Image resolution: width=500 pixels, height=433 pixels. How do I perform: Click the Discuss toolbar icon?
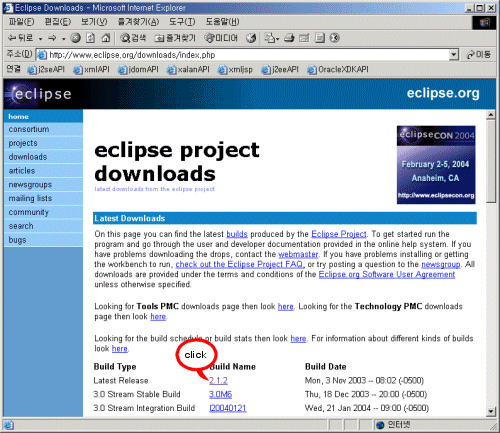click(x=320, y=38)
